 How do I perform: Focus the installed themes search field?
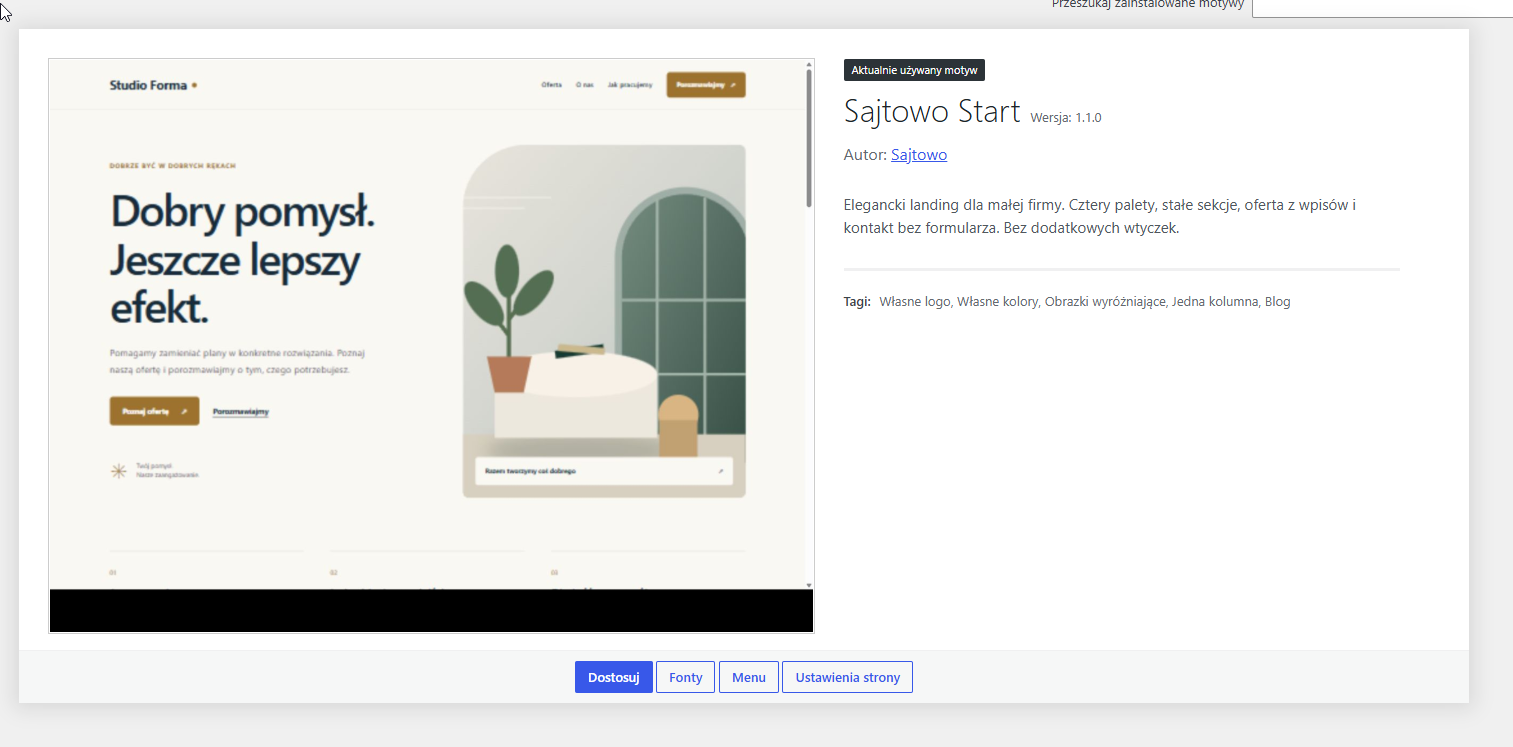click(x=1382, y=6)
